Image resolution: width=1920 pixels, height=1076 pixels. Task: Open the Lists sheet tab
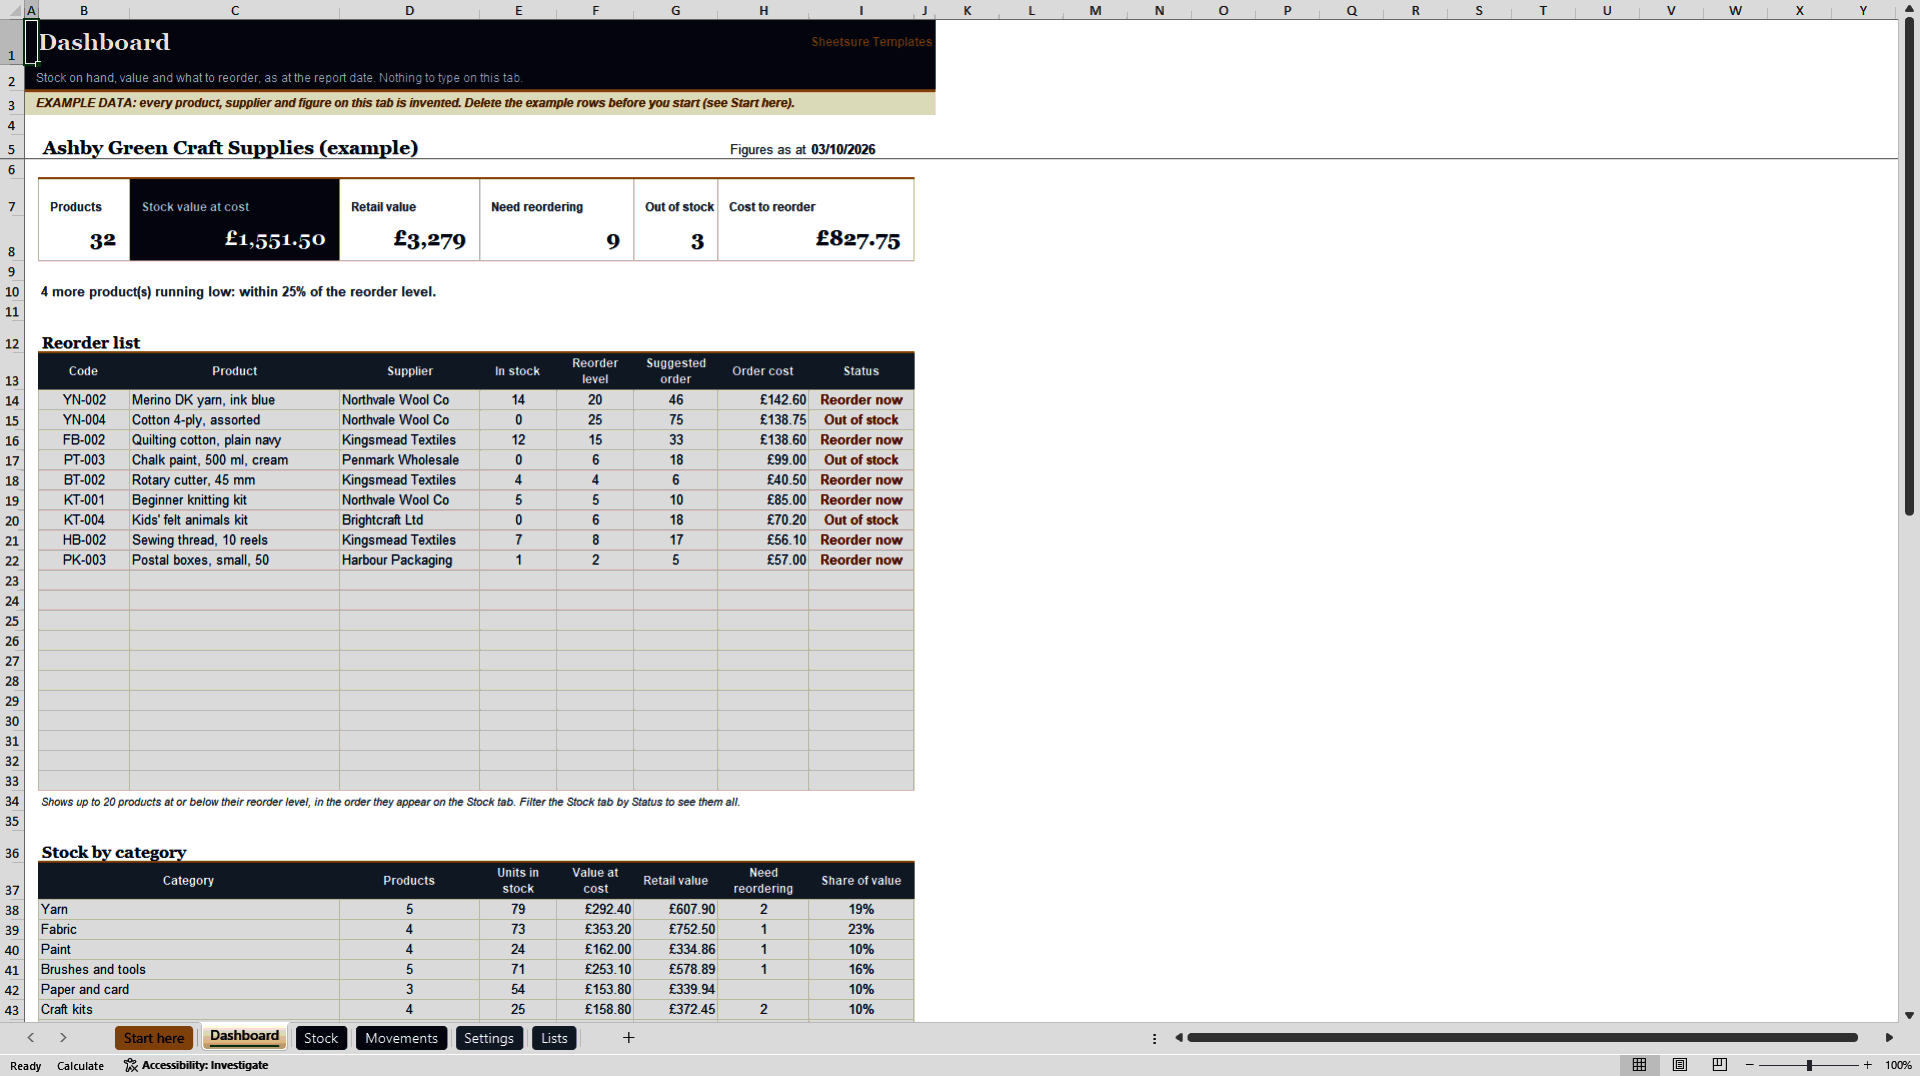point(554,1038)
